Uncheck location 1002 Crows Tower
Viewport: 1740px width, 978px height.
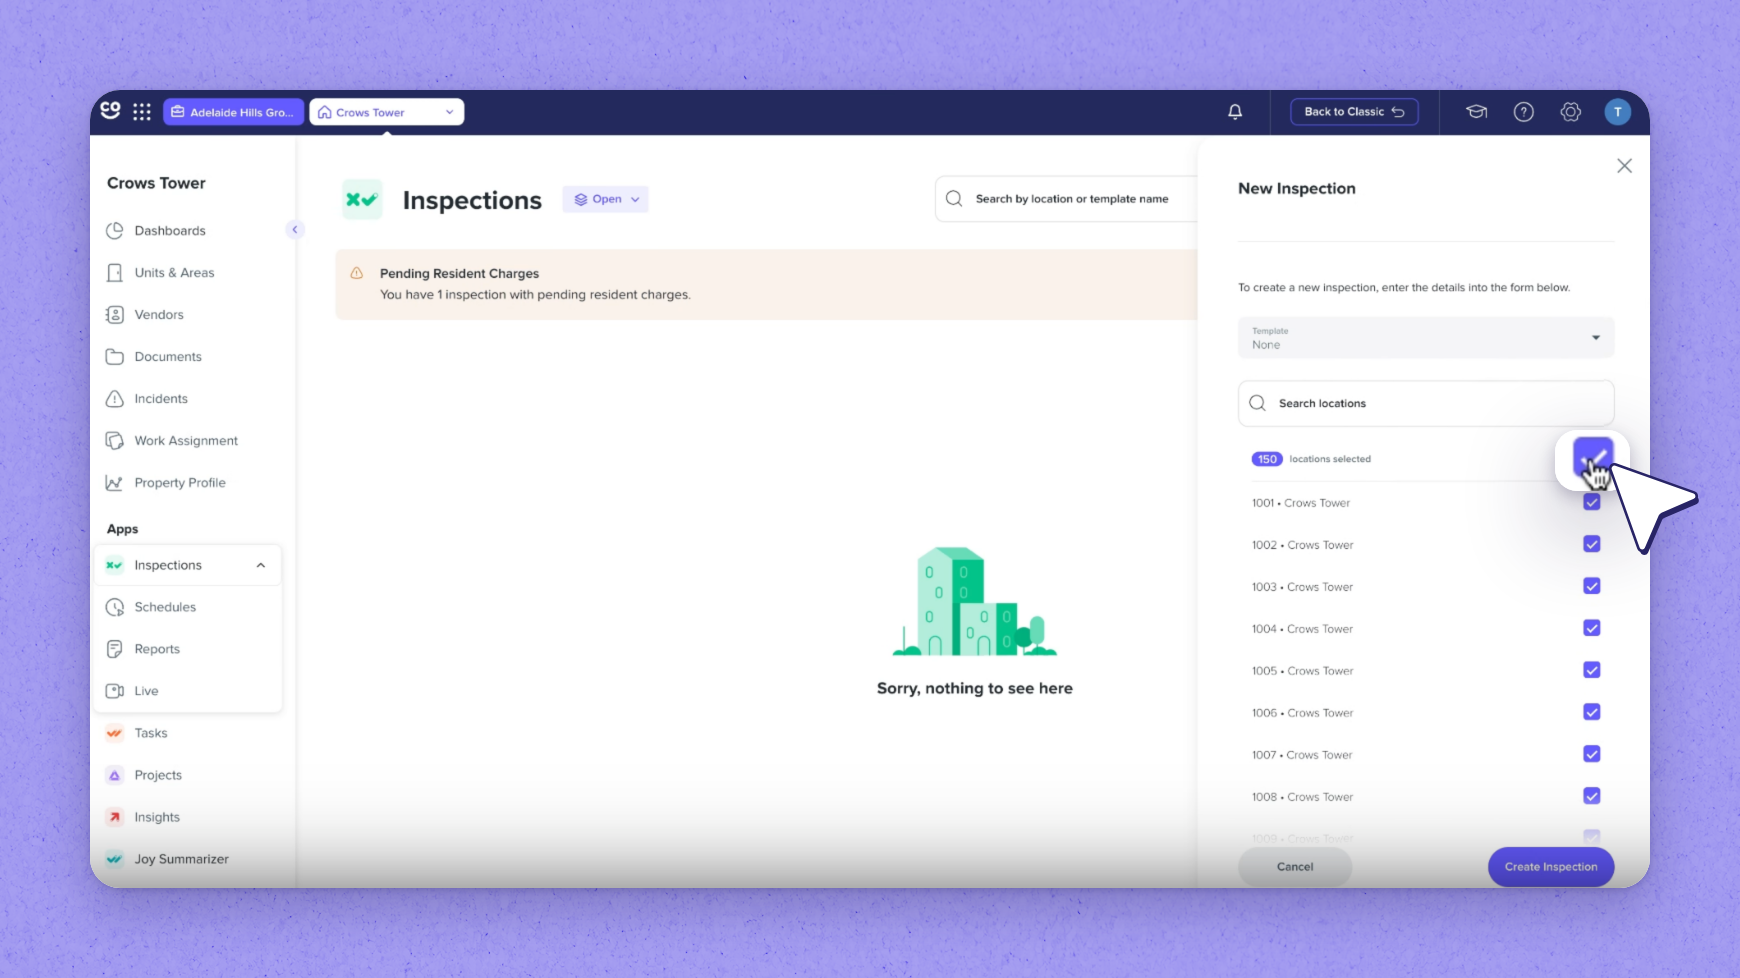1591,544
